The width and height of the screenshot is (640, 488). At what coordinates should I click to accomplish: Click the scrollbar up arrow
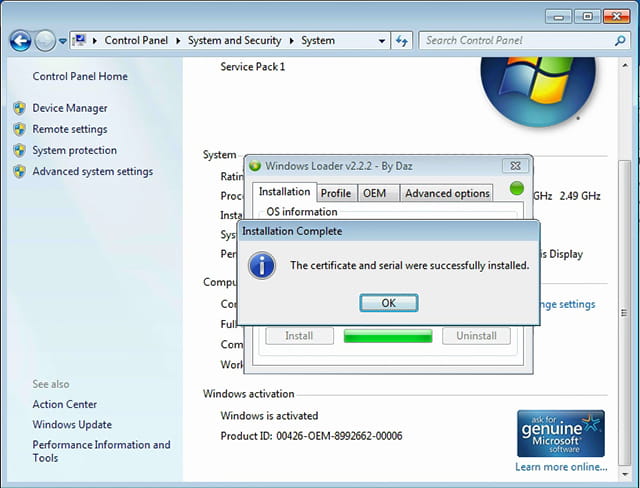[625, 65]
